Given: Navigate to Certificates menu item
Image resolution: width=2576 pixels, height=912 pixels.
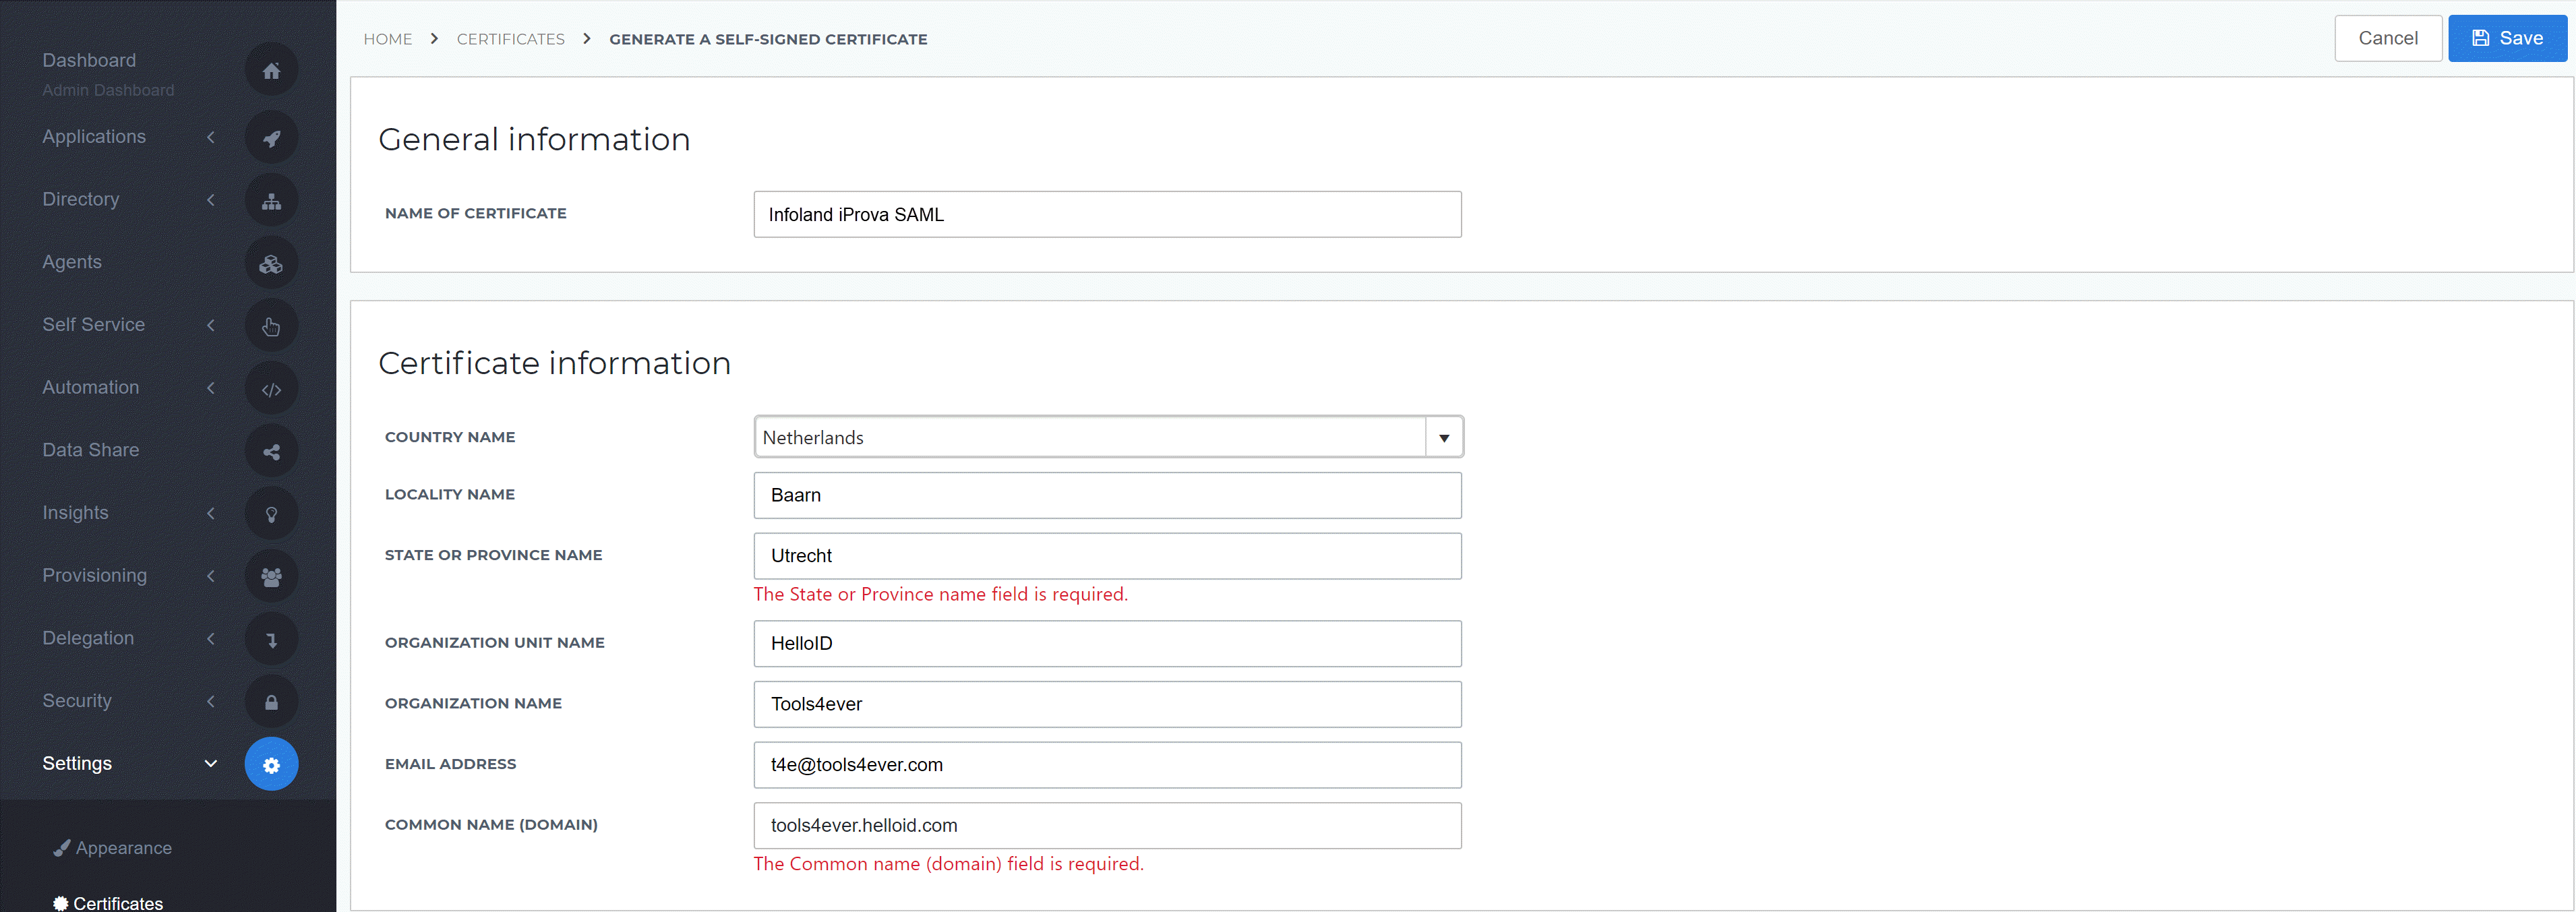Looking at the screenshot, I should pyautogui.click(x=115, y=901).
